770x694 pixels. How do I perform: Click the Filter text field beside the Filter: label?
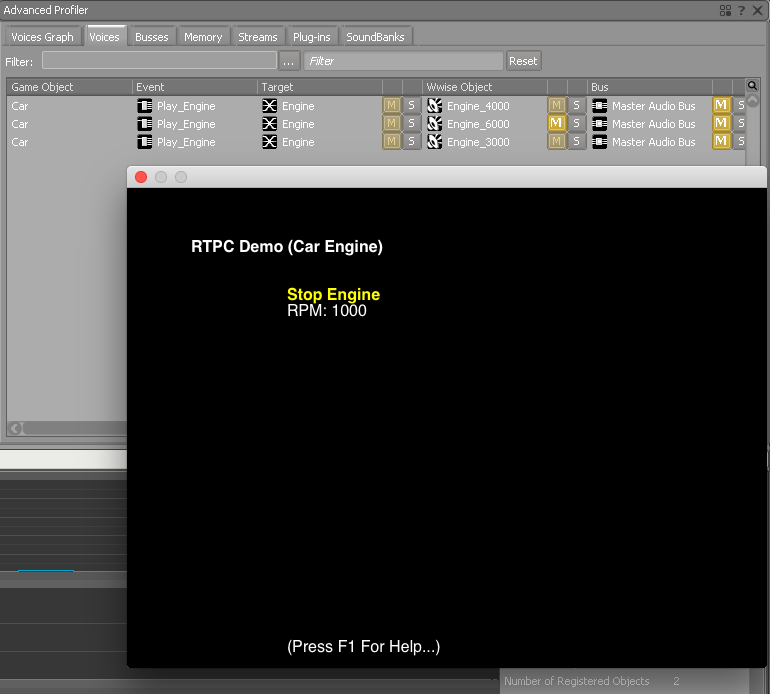coord(159,61)
